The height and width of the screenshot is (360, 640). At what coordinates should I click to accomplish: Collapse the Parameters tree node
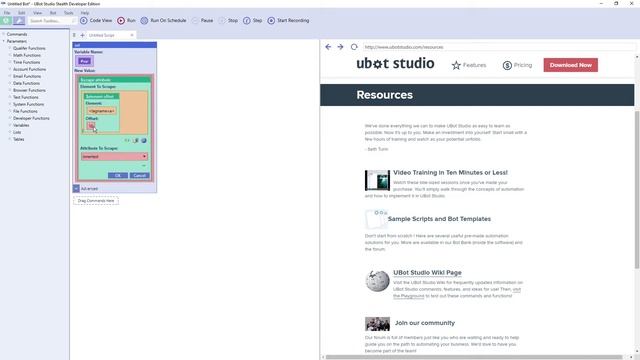[x=4, y=41]
